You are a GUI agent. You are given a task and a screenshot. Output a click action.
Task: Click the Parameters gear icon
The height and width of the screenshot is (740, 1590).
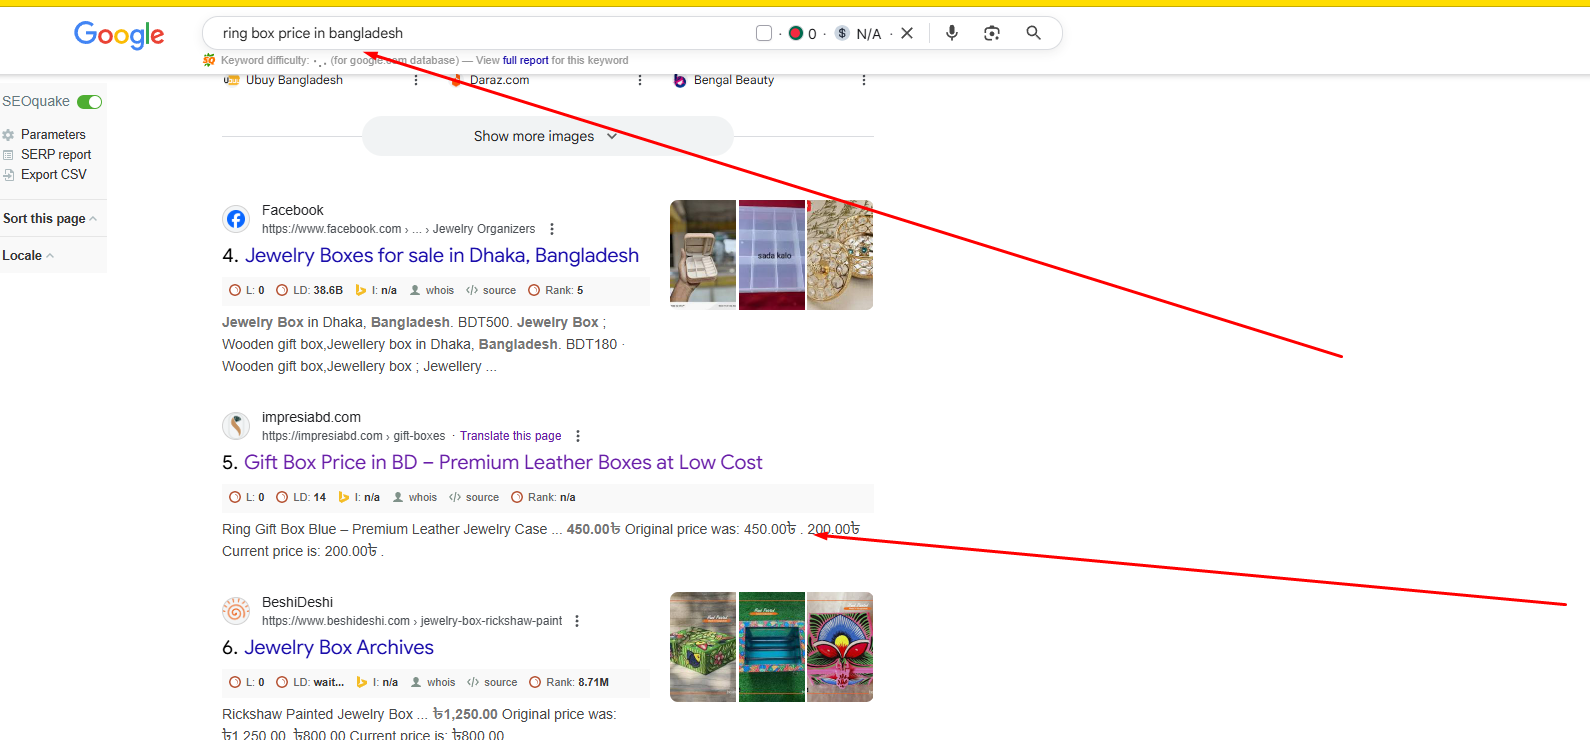tap(9, 135)
